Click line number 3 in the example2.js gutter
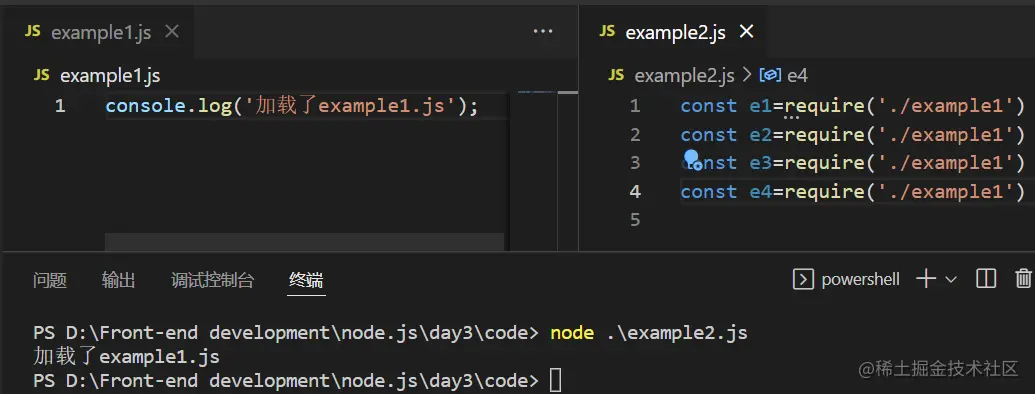This screenshot has width=1035, height=394. 635,162
